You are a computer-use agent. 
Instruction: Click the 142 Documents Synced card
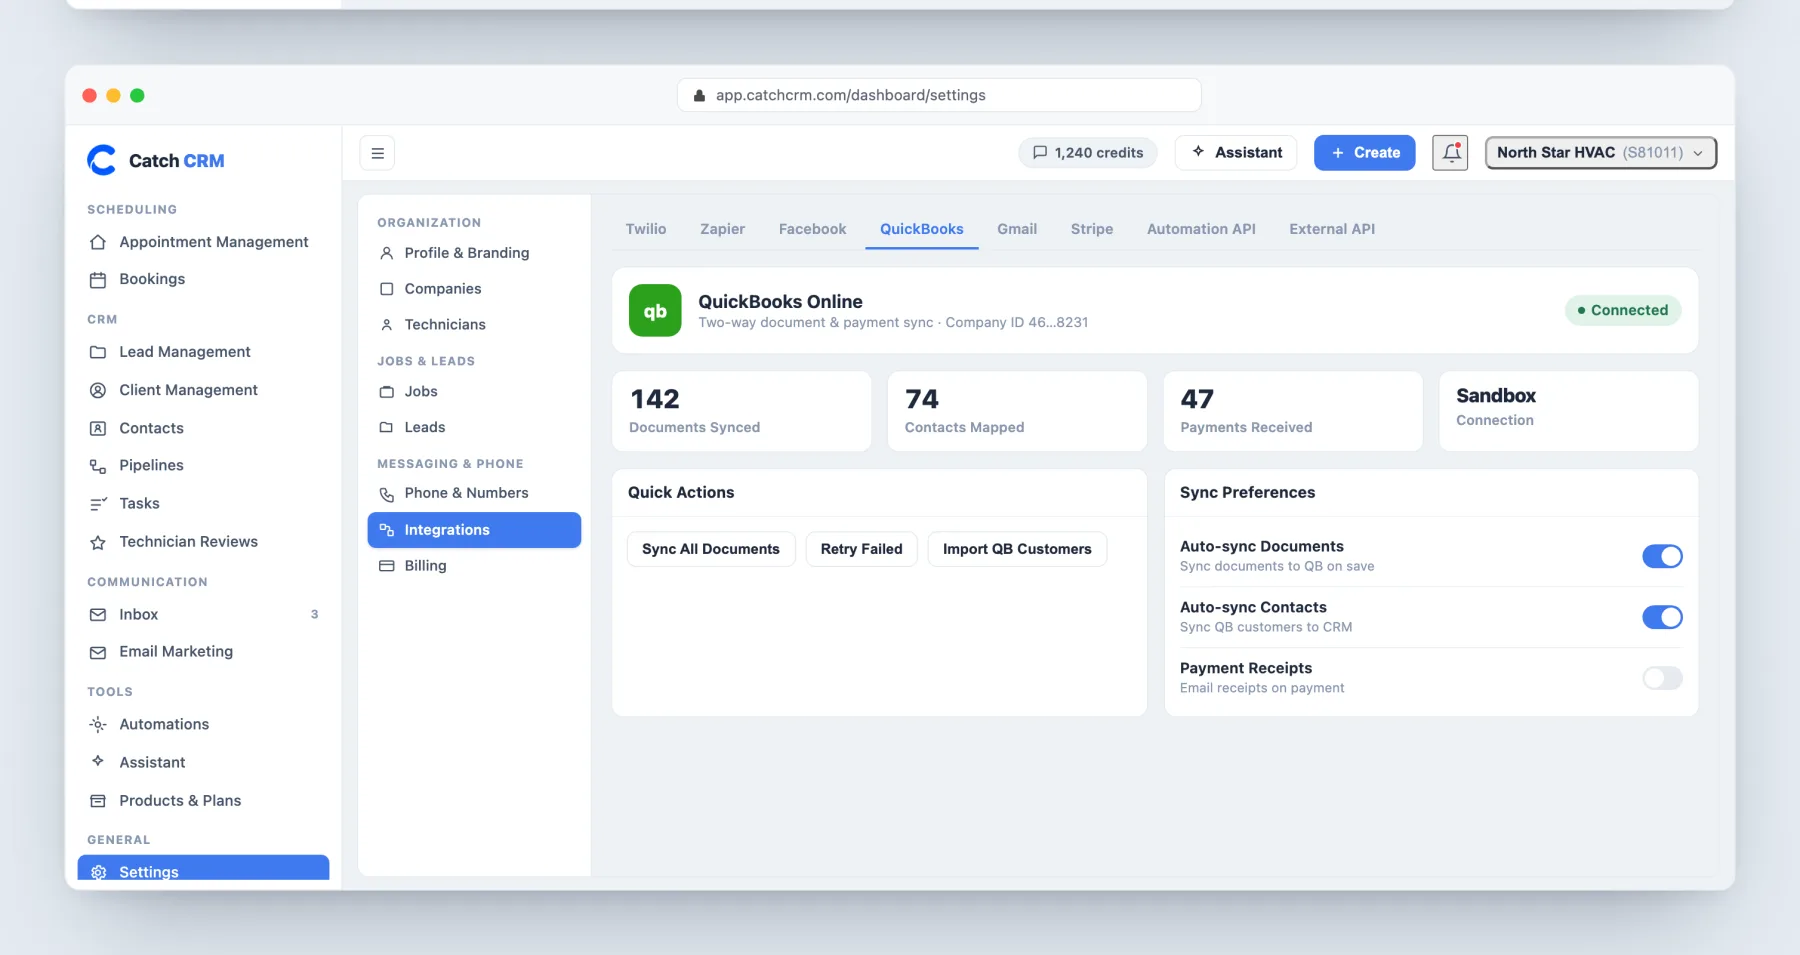741,411
